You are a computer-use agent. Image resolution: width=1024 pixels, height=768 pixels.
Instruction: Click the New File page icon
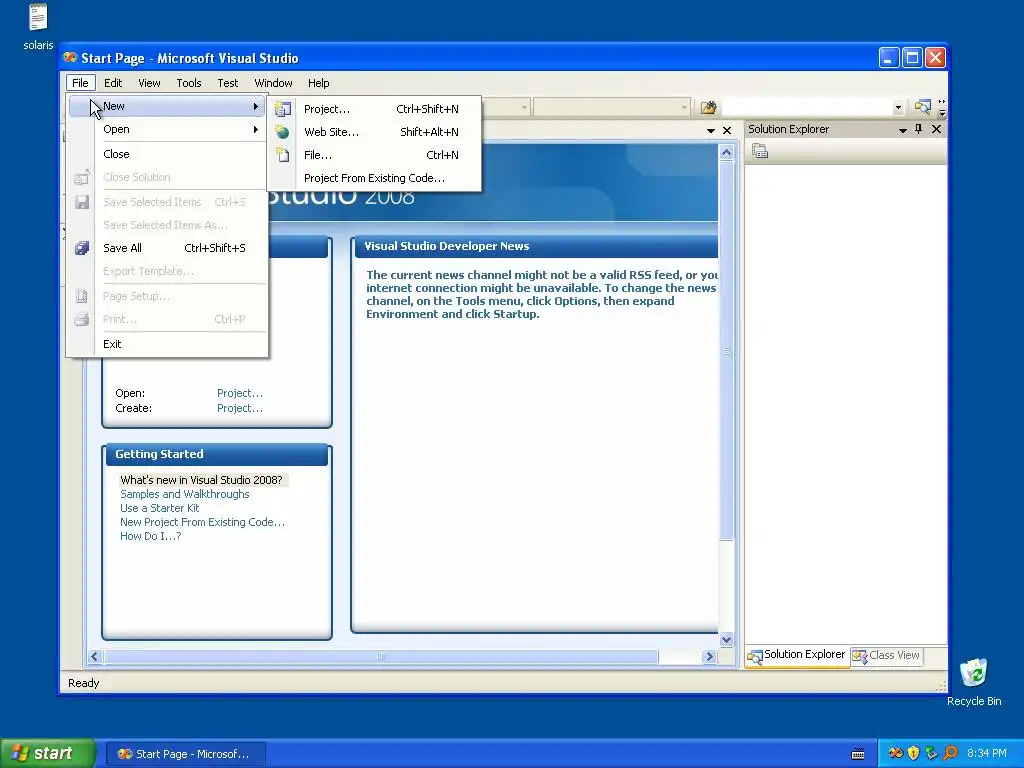coord(282,155)
